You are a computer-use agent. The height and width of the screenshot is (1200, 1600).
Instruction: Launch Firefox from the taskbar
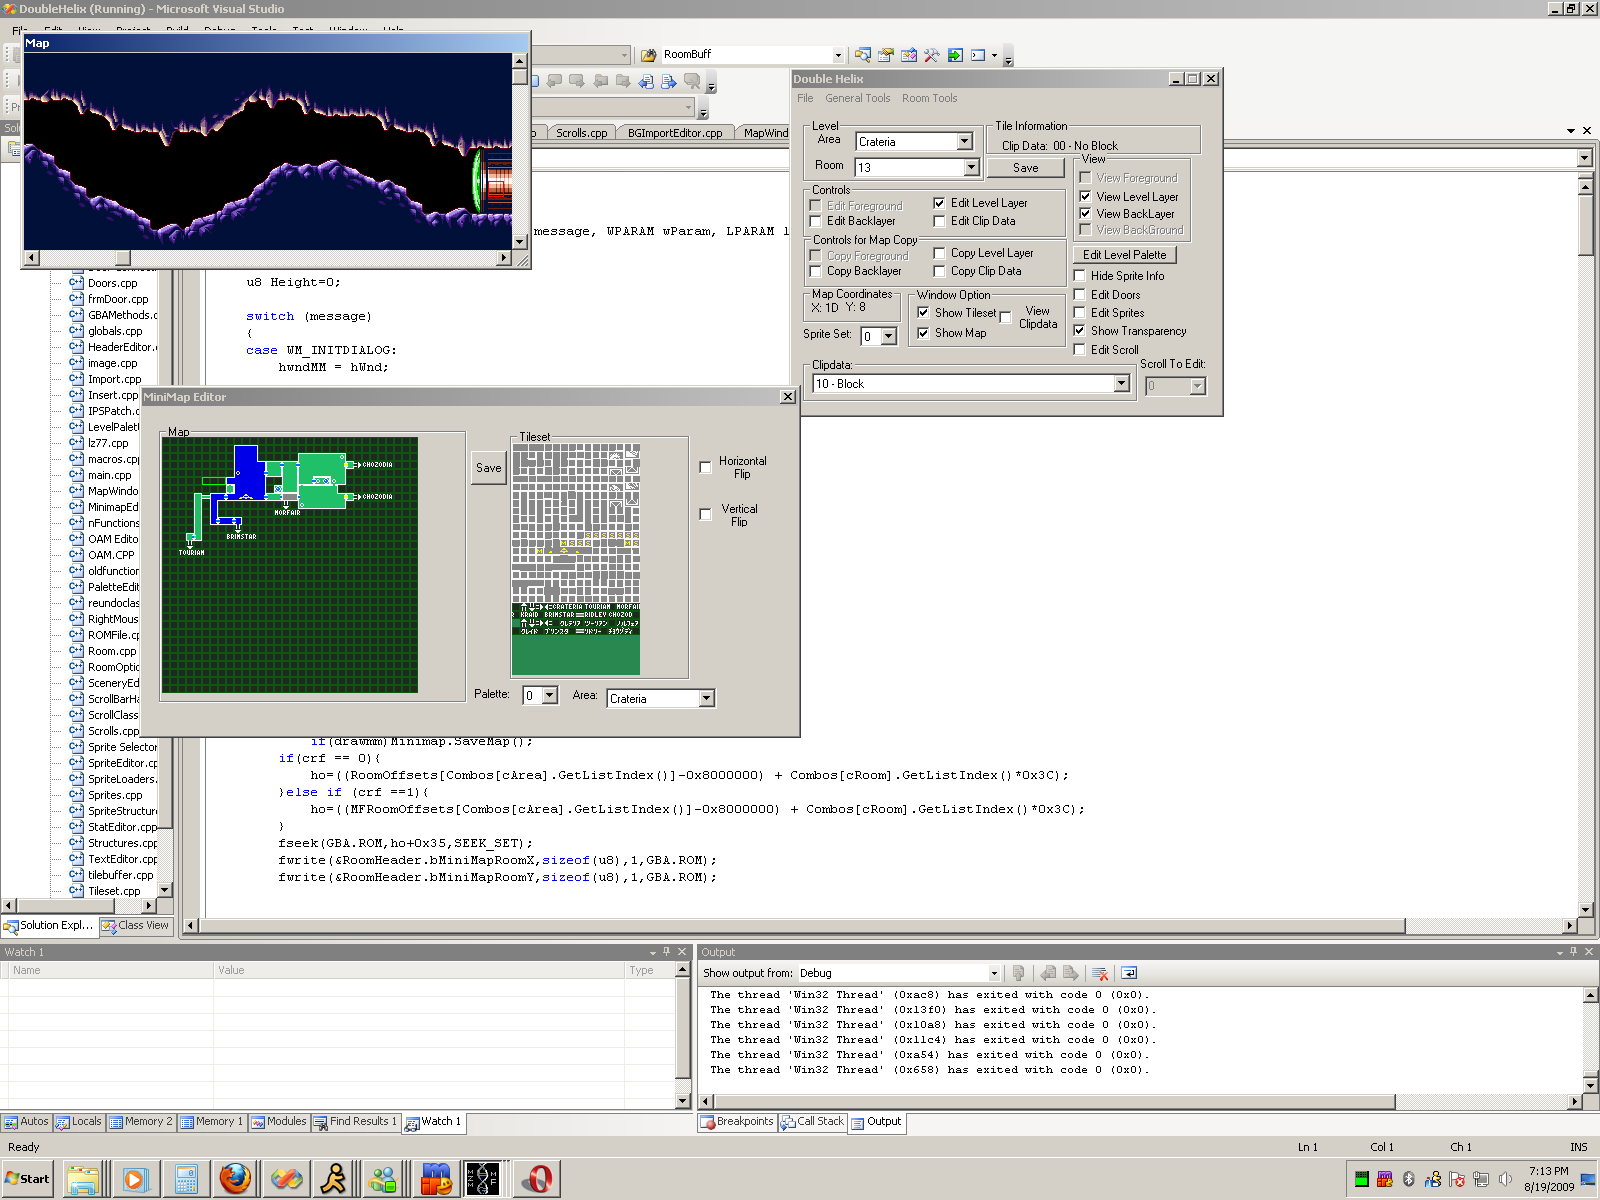[x=236, y=1179]
